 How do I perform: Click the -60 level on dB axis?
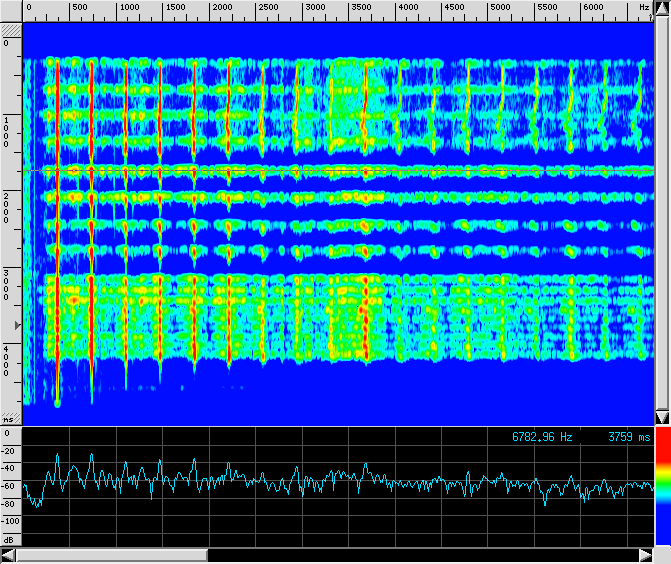tap(10, 486)
